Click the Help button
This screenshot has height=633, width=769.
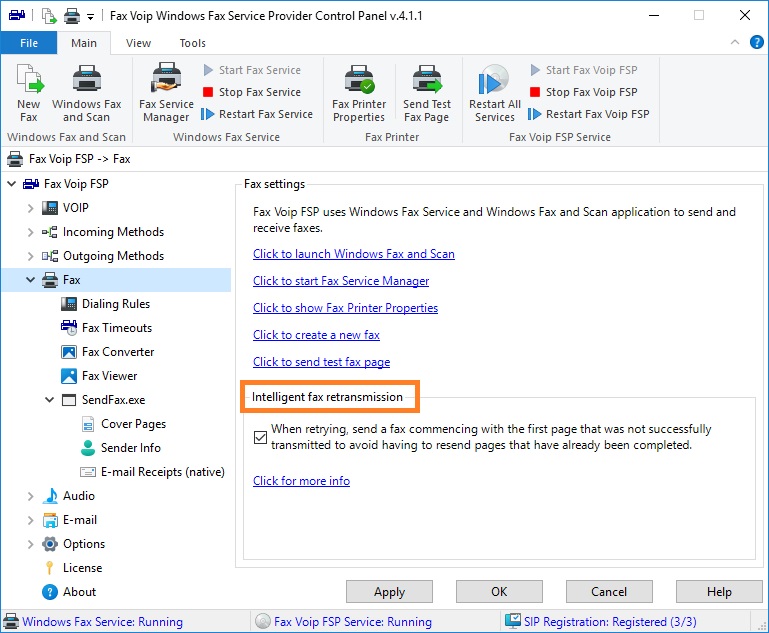pyautogui.click(x=719, y=592)
